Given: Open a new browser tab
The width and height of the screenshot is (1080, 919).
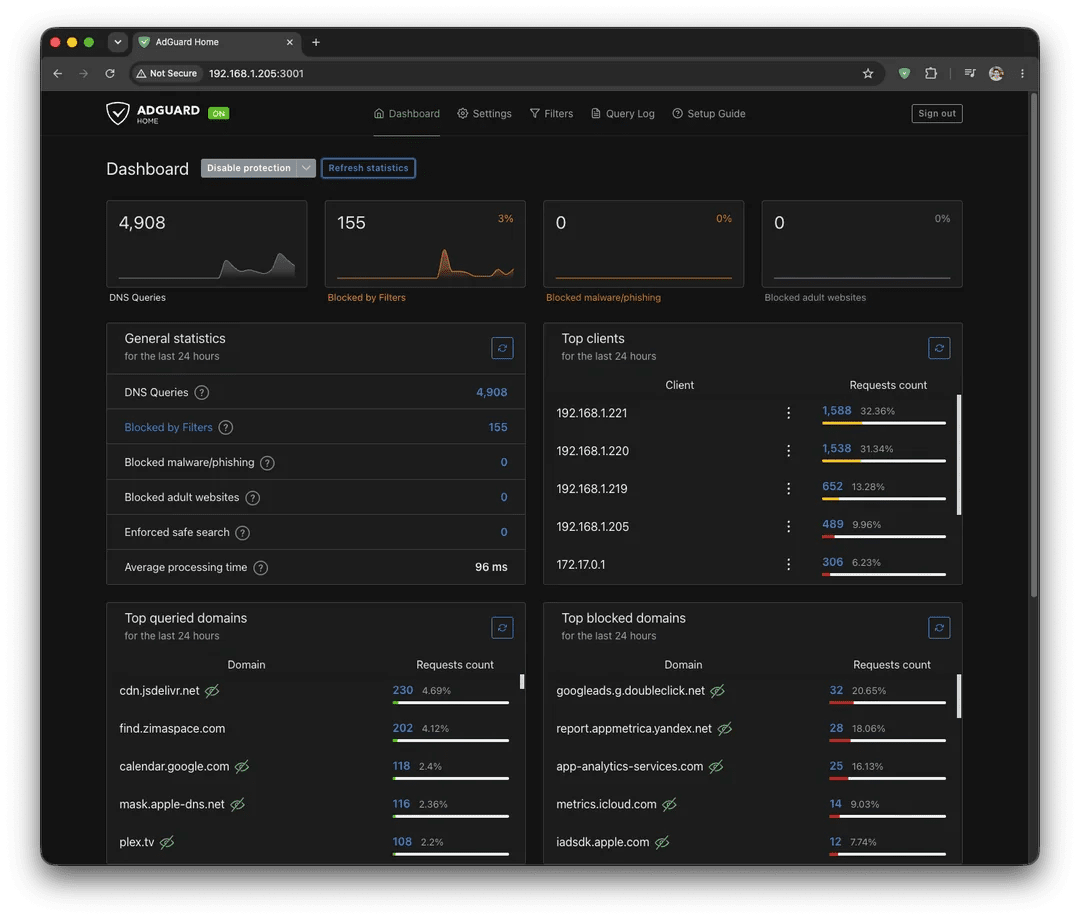Looking at the screenshot, I should click(315, 42).
